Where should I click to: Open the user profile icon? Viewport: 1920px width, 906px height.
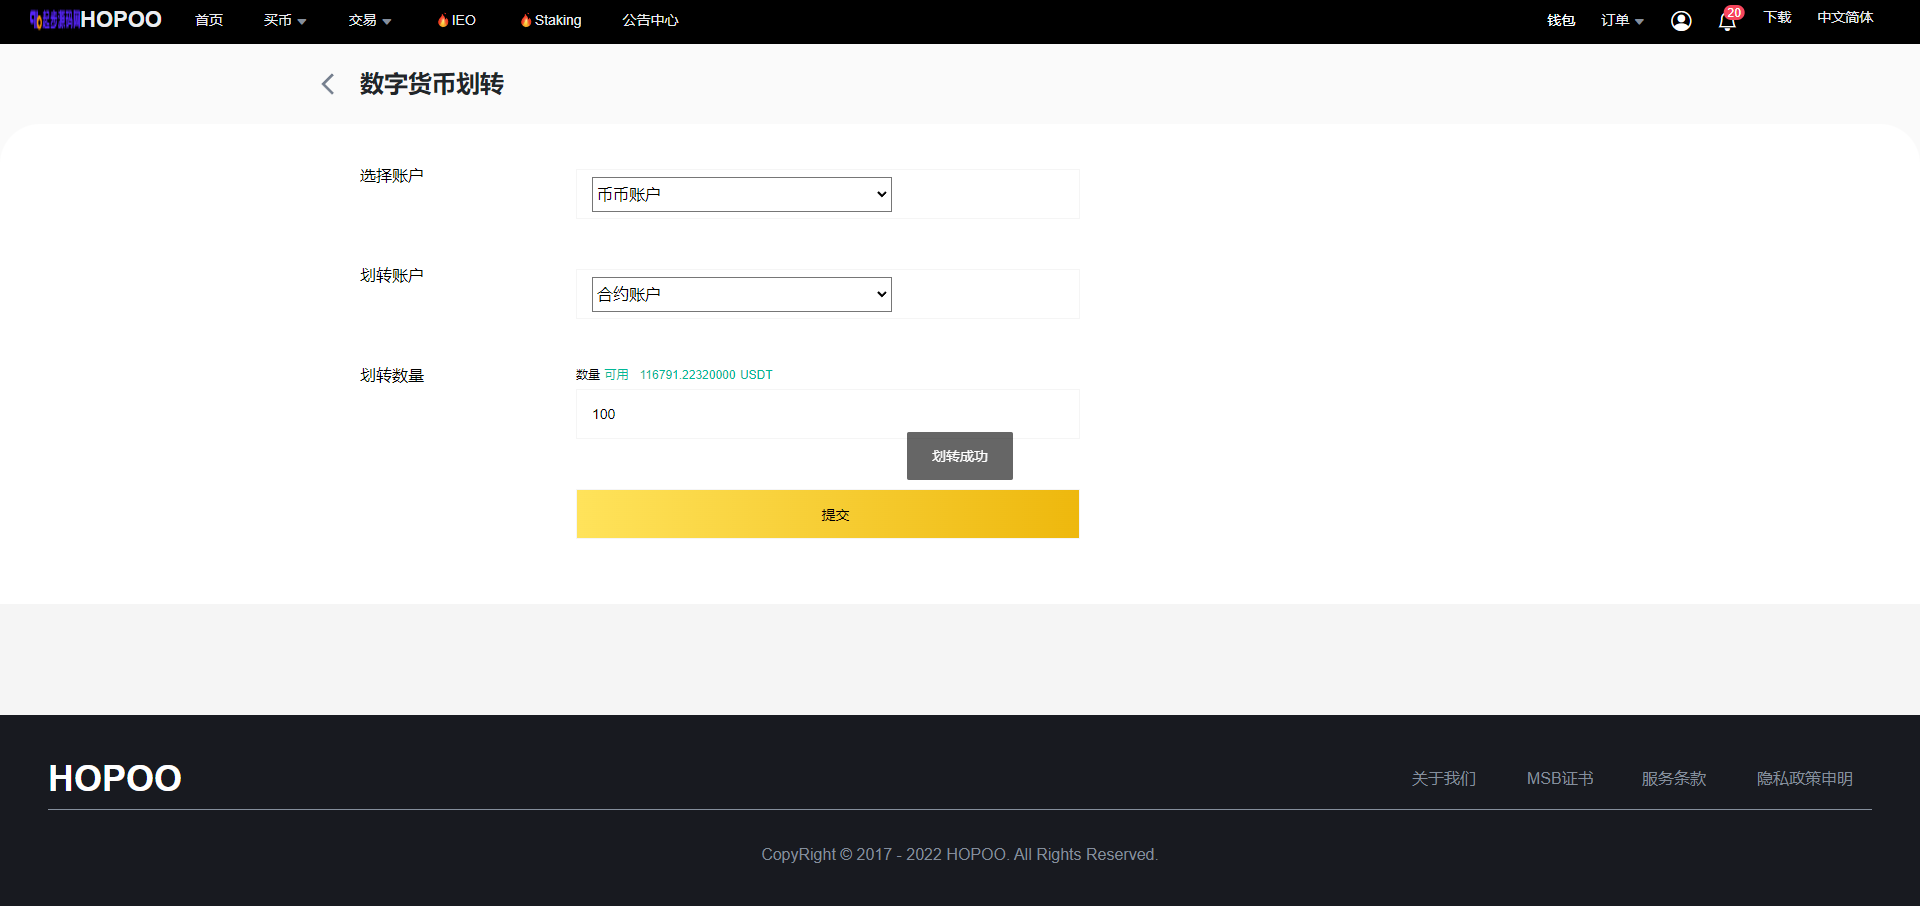[1681, 21]
